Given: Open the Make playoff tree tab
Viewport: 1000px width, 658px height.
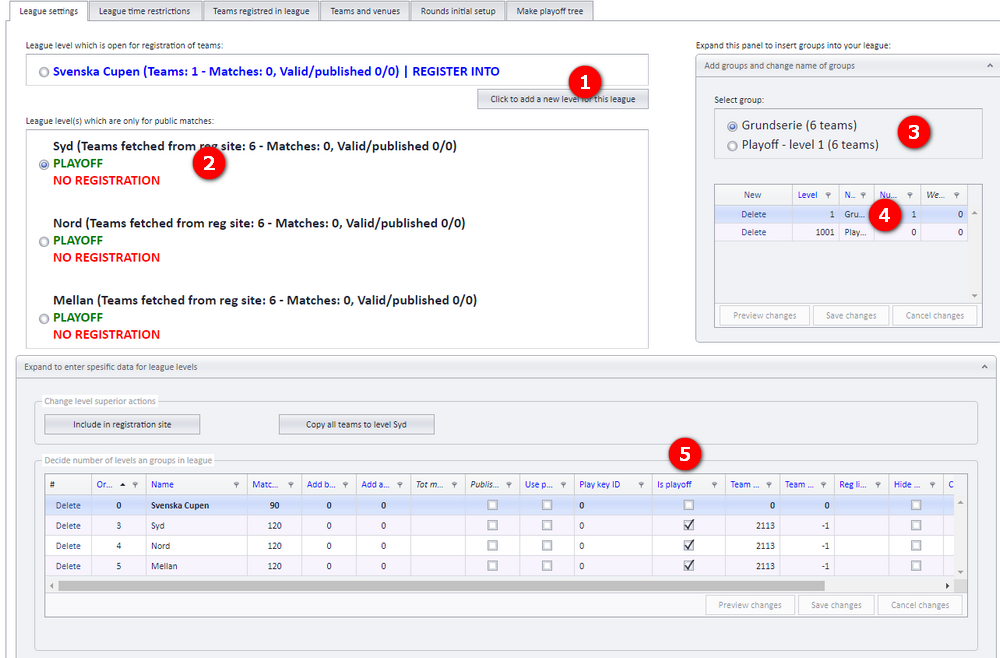Looking at the screenshot, I should click(x=550, y=11).
